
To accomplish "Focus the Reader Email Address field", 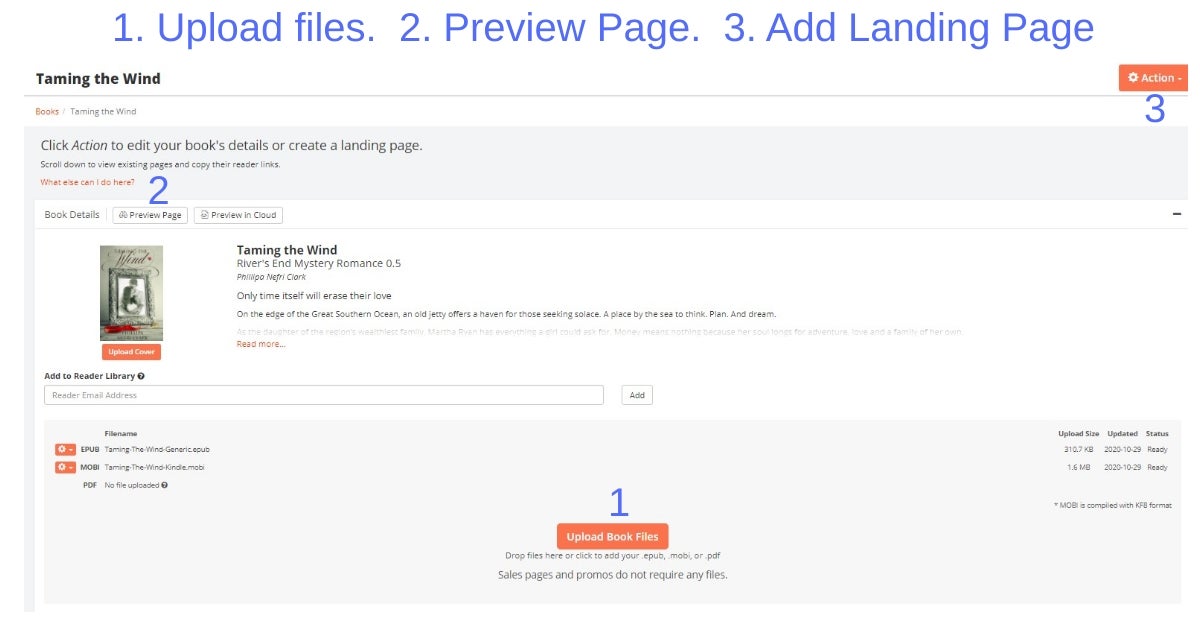I will 324,395.
